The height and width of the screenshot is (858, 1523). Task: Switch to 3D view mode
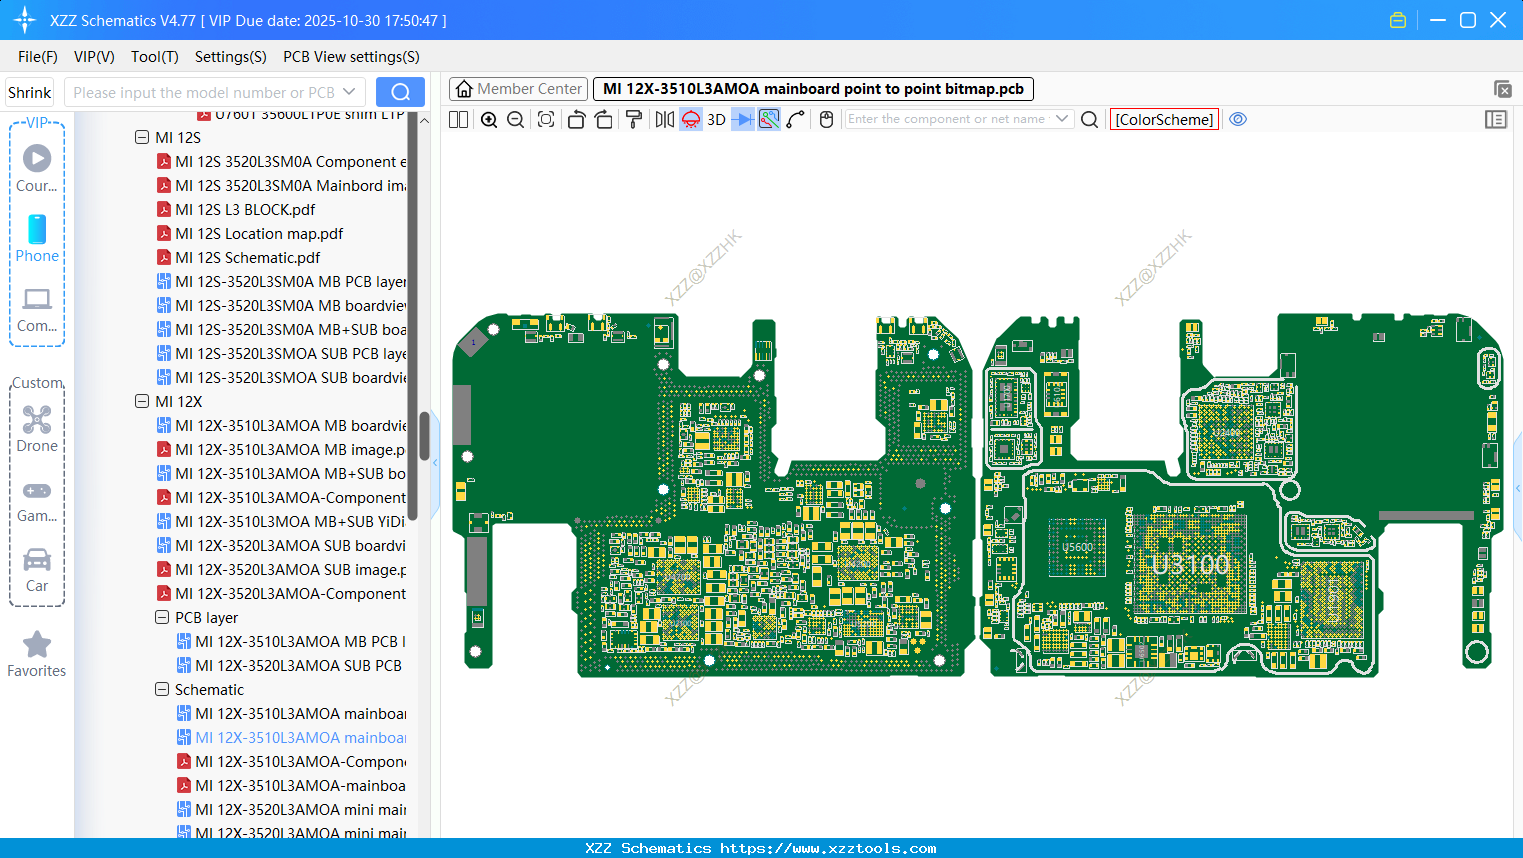[x=715, y=119]
